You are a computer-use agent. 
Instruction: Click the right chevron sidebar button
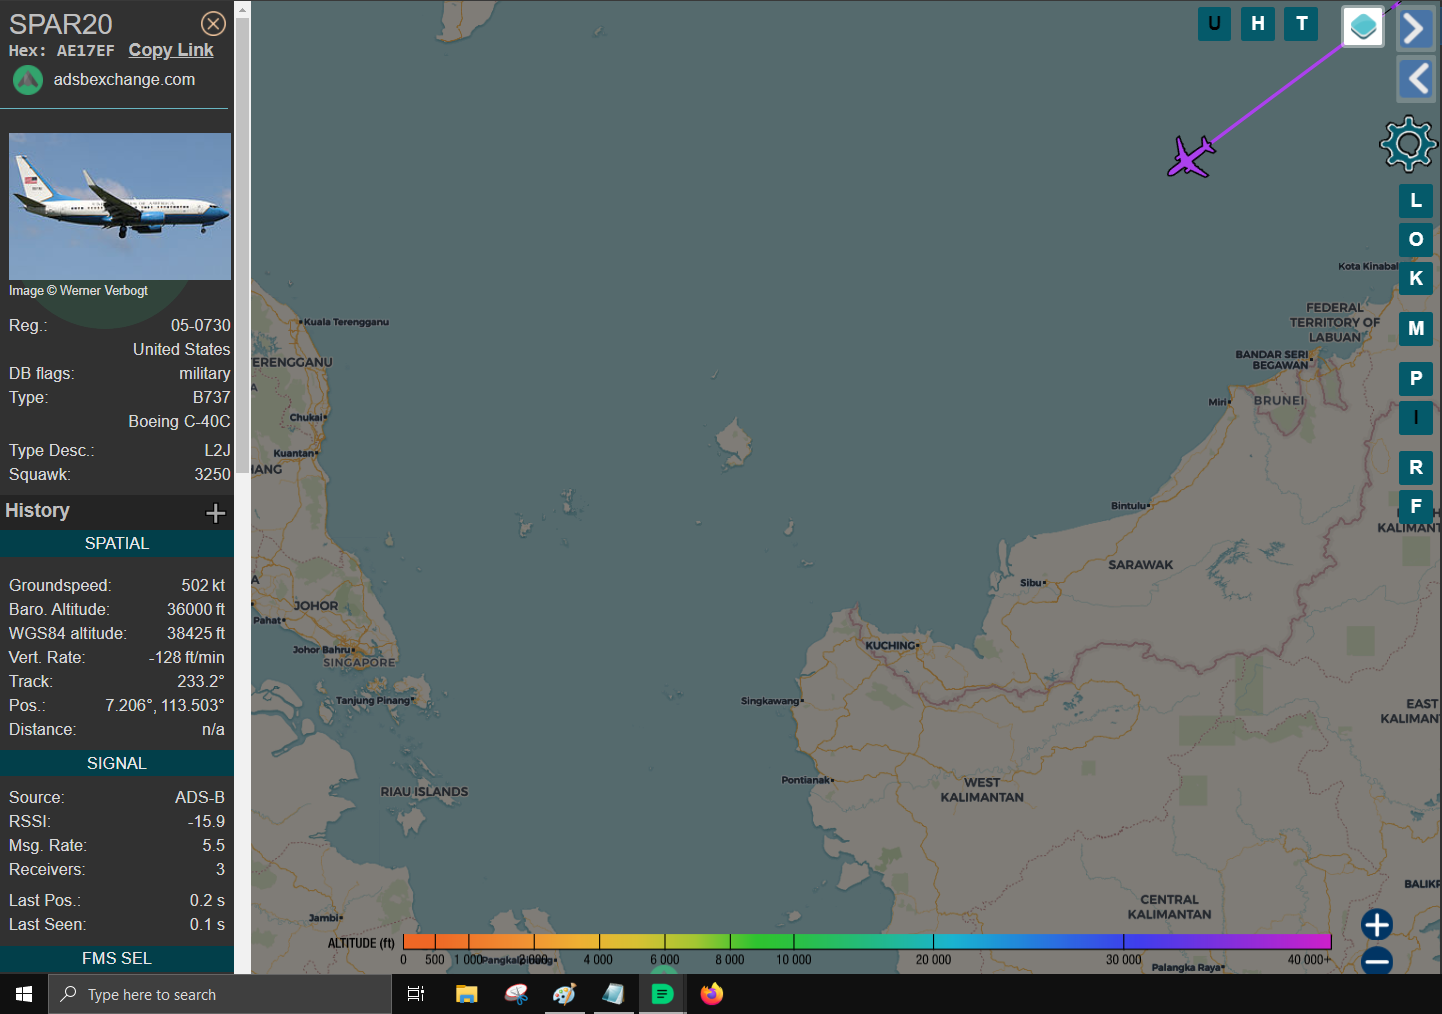[1415, 29]
